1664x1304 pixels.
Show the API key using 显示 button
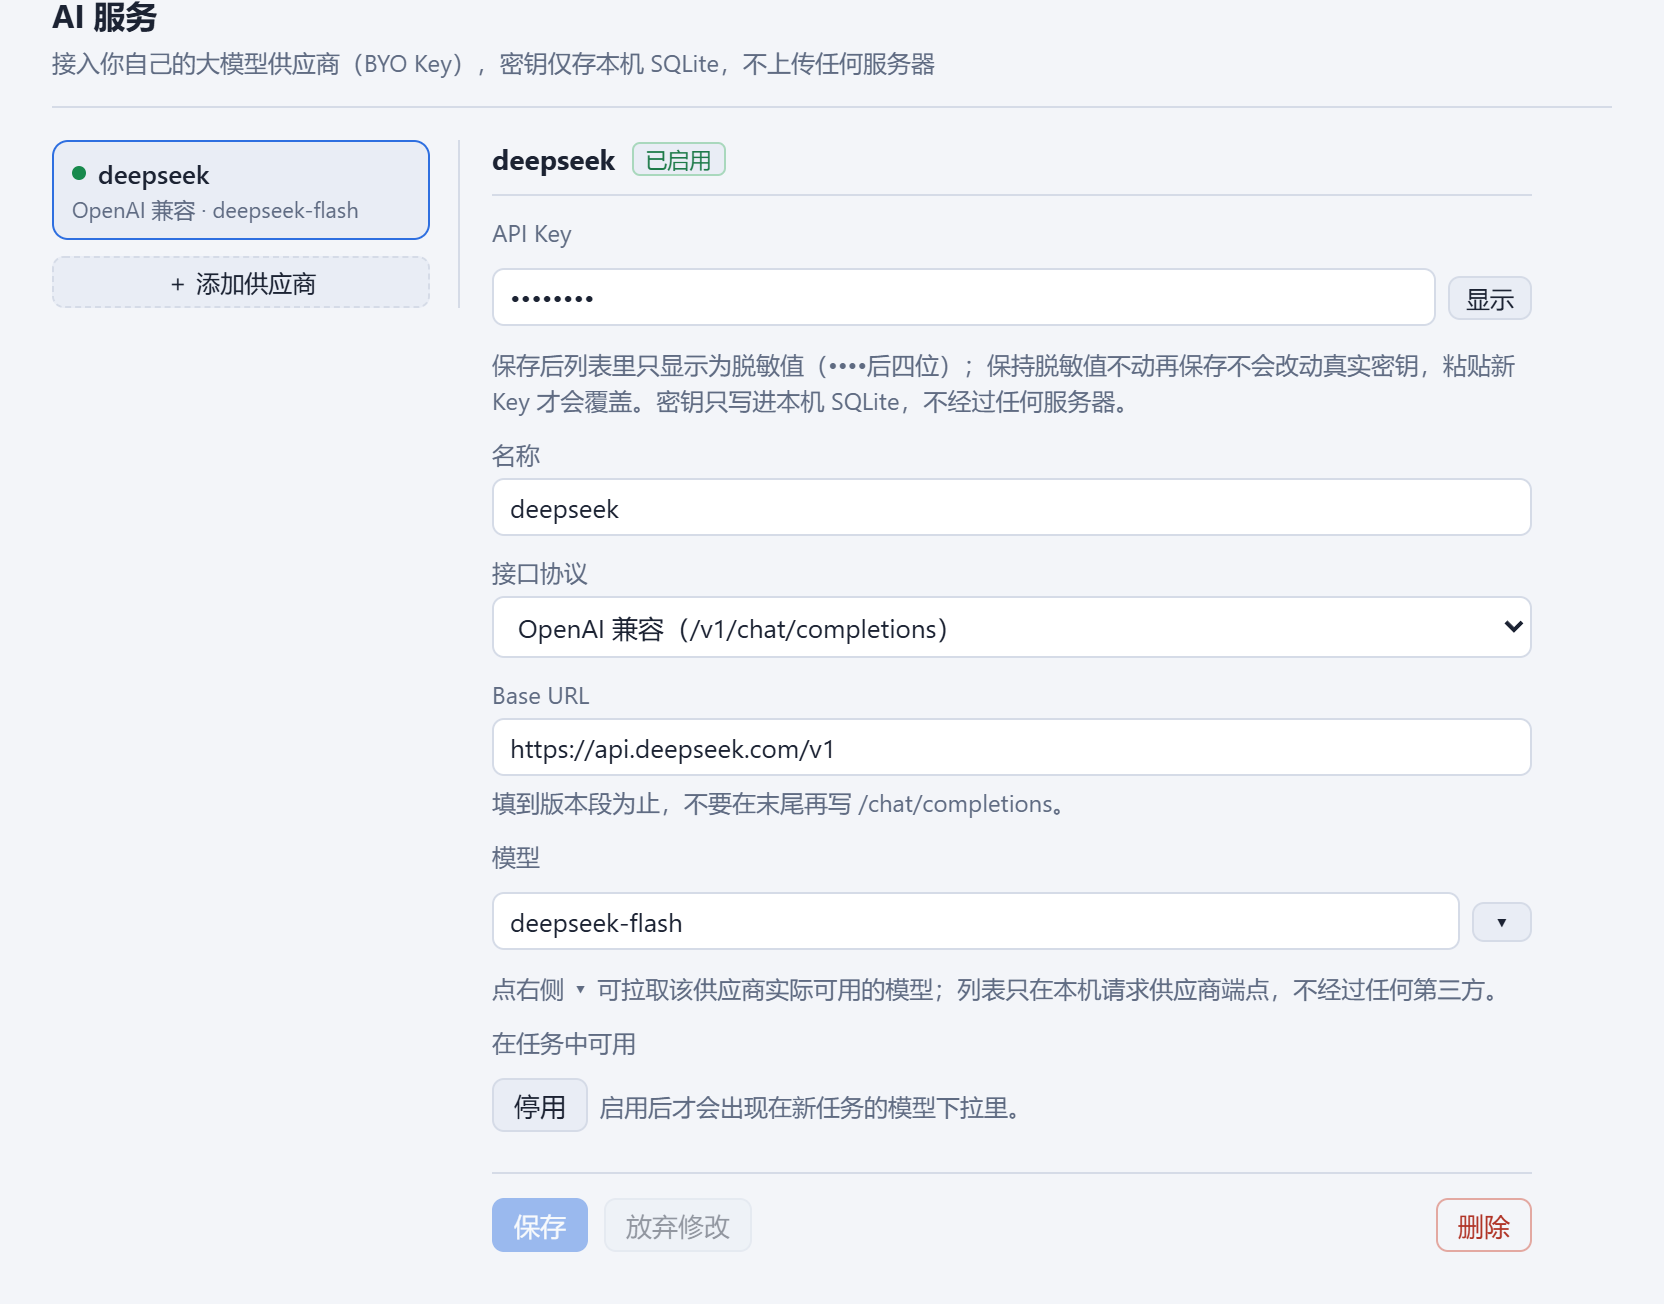[1490, 299]
